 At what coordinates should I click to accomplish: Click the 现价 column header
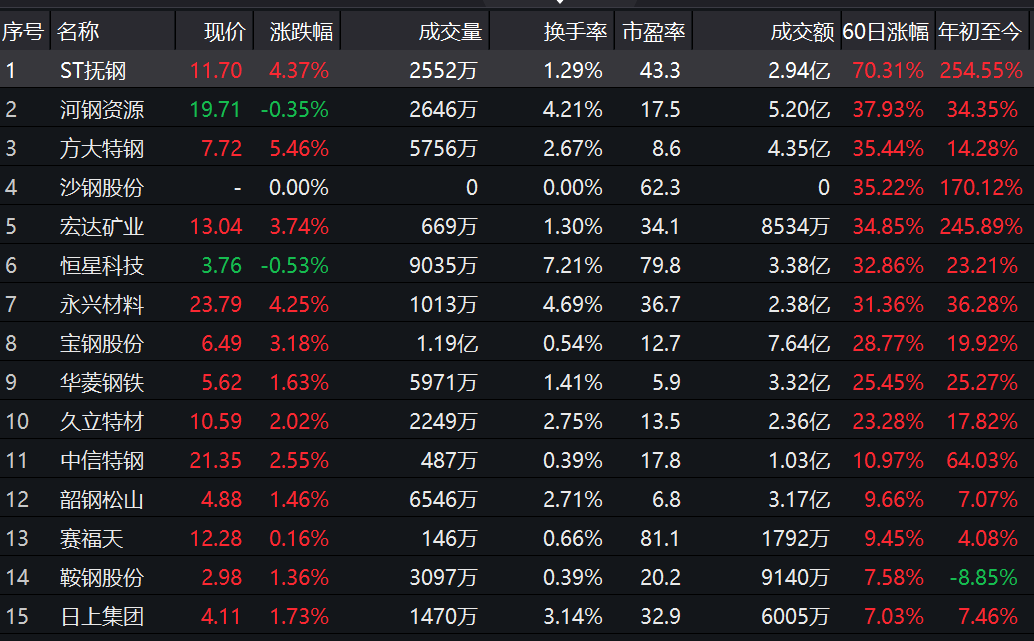[224, 32]
